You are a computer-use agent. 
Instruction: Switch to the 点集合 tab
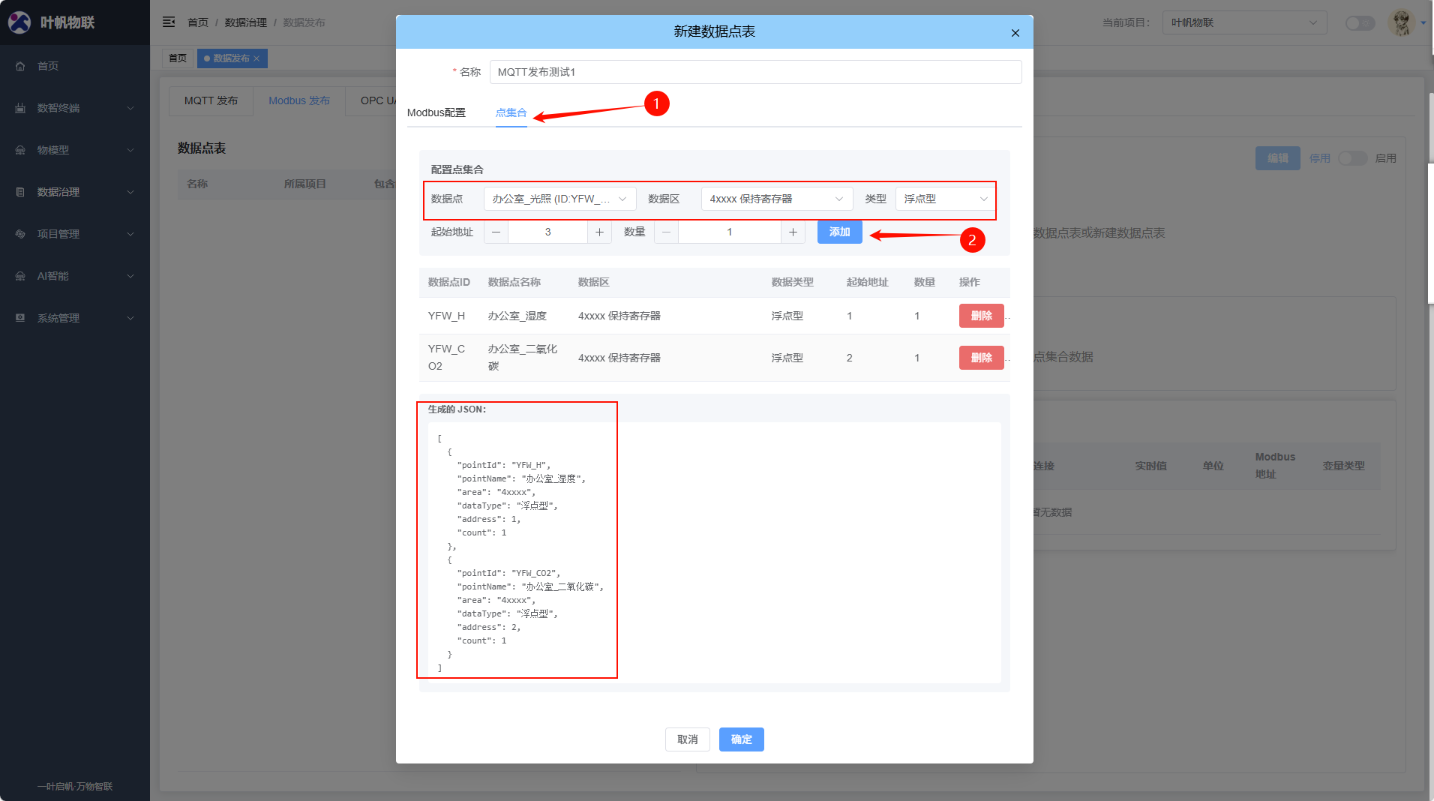click(x=510, y=113)
